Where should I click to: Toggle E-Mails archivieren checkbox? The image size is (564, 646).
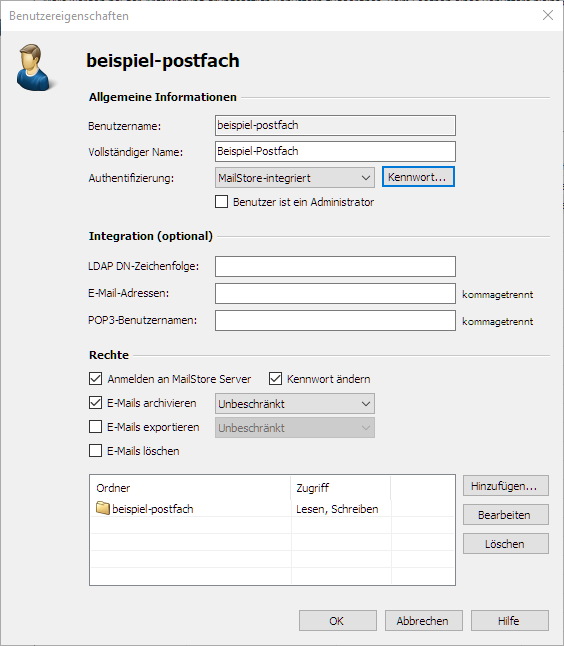96,403
